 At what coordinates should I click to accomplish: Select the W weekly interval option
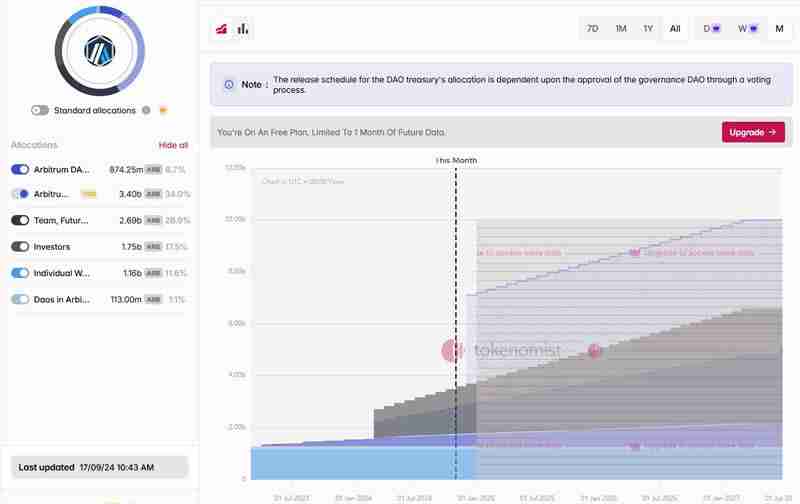[x=746, y=29]
